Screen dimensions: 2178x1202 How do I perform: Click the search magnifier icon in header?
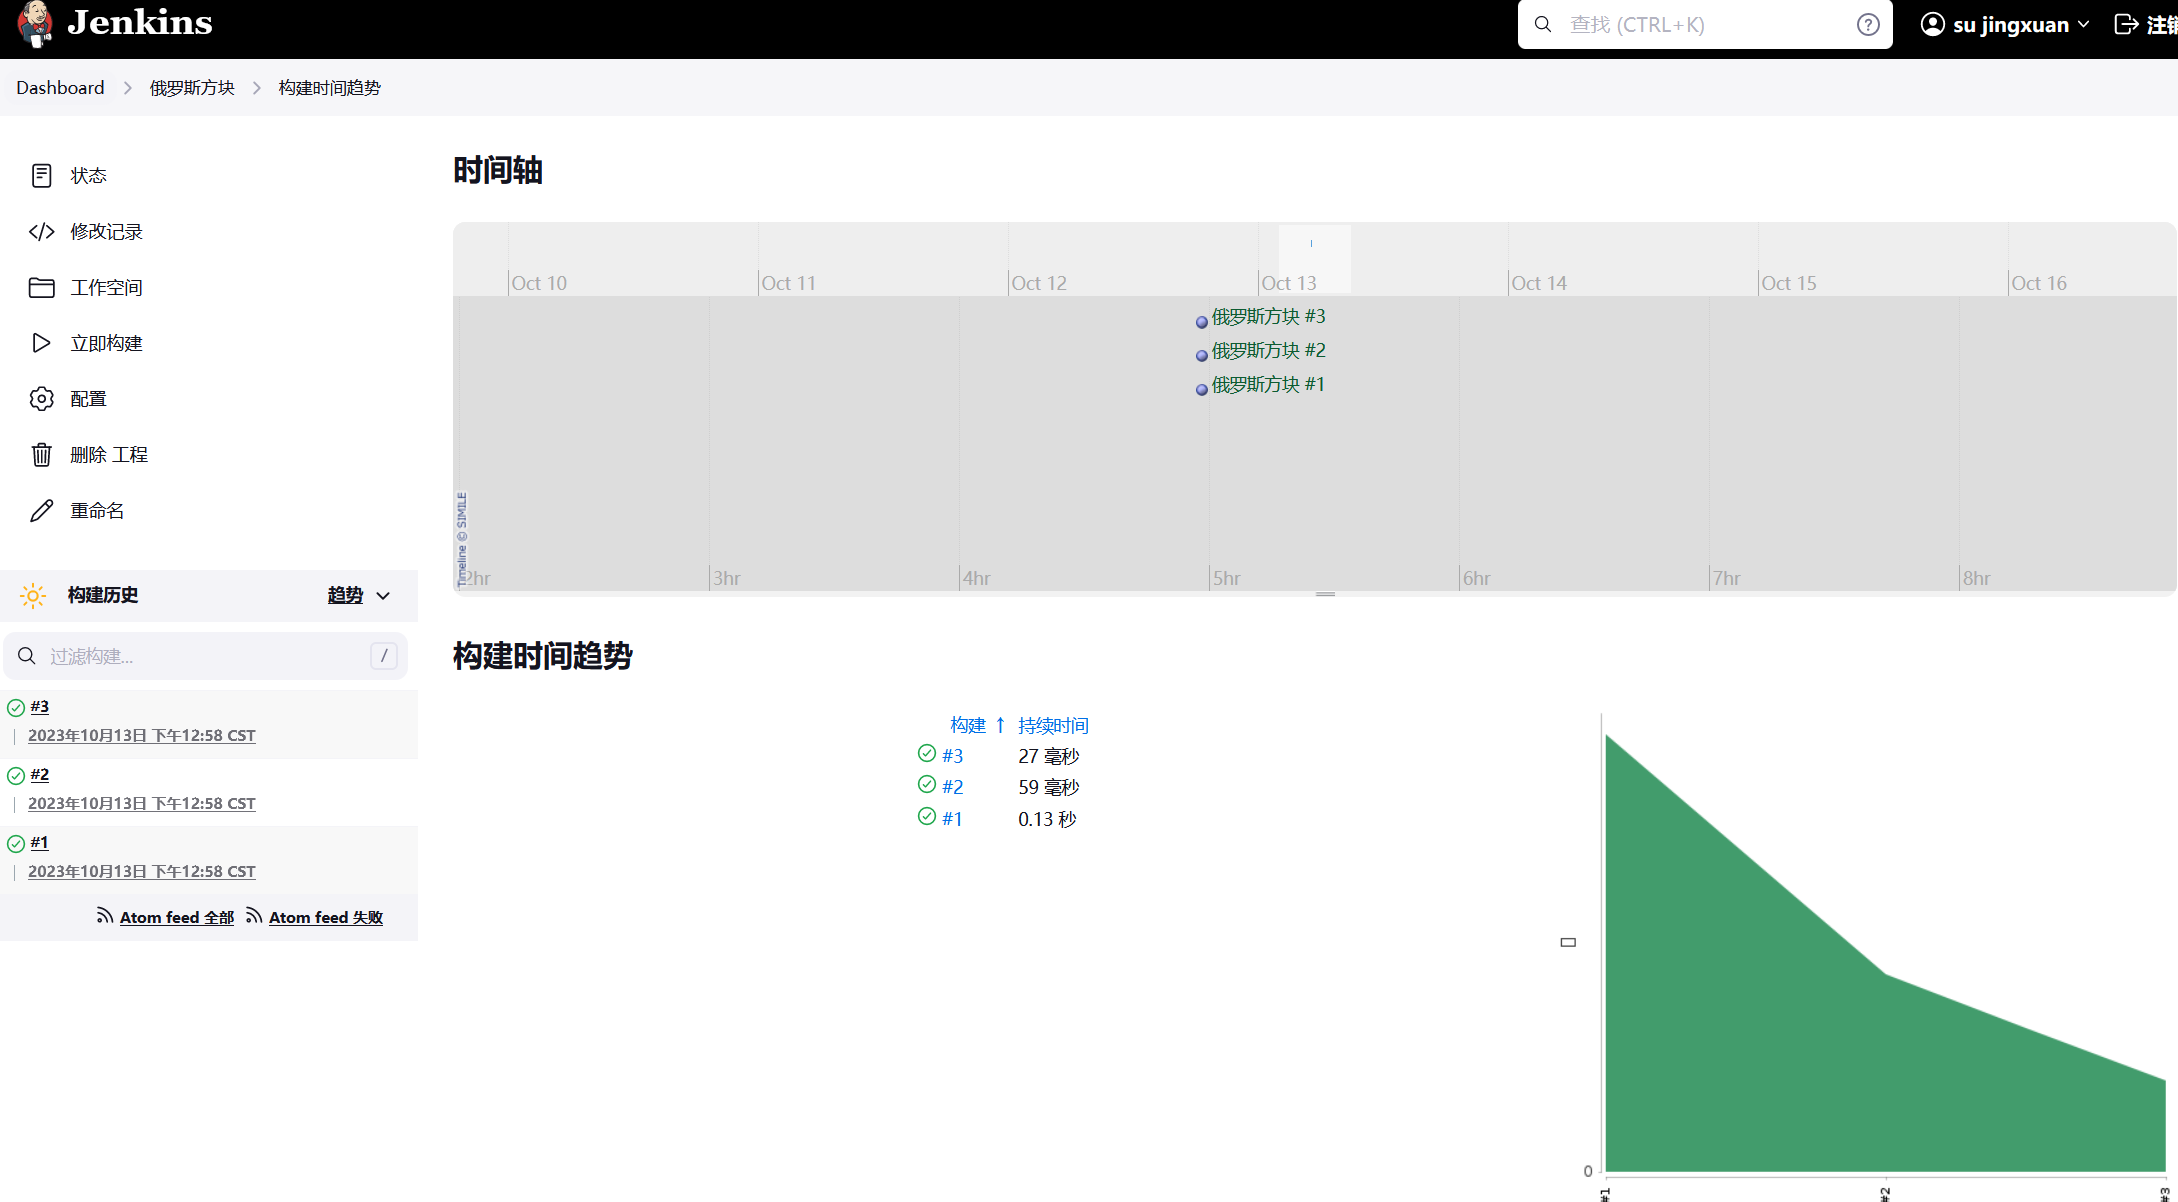point(1543,24)
